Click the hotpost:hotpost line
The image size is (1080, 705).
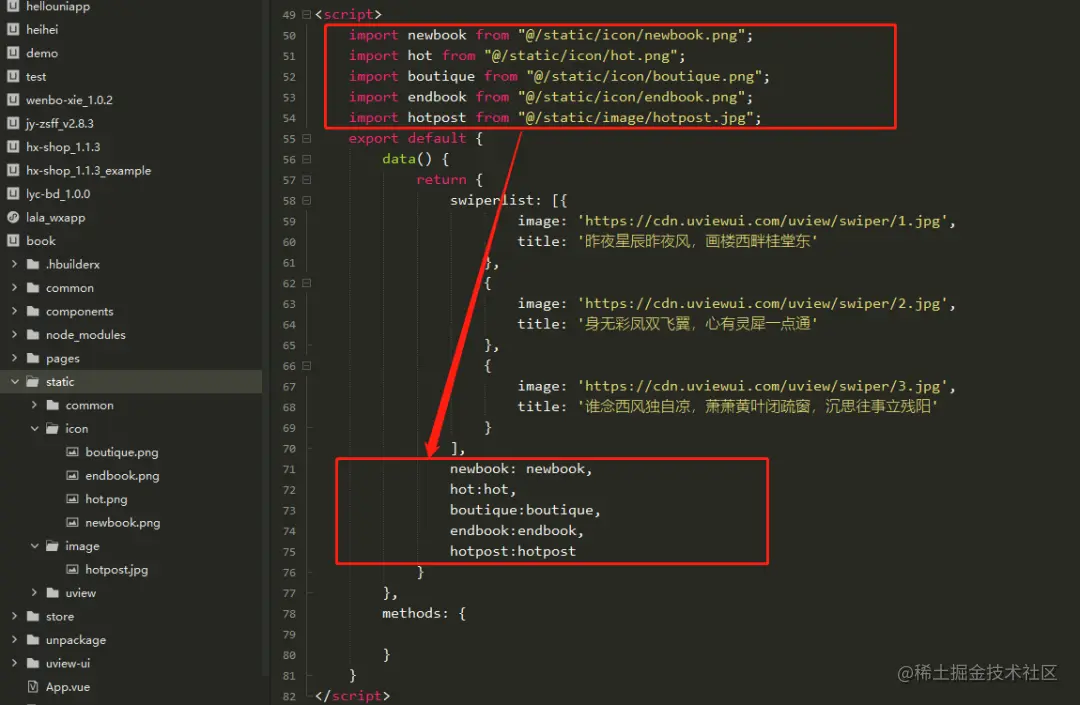[512, 551]
